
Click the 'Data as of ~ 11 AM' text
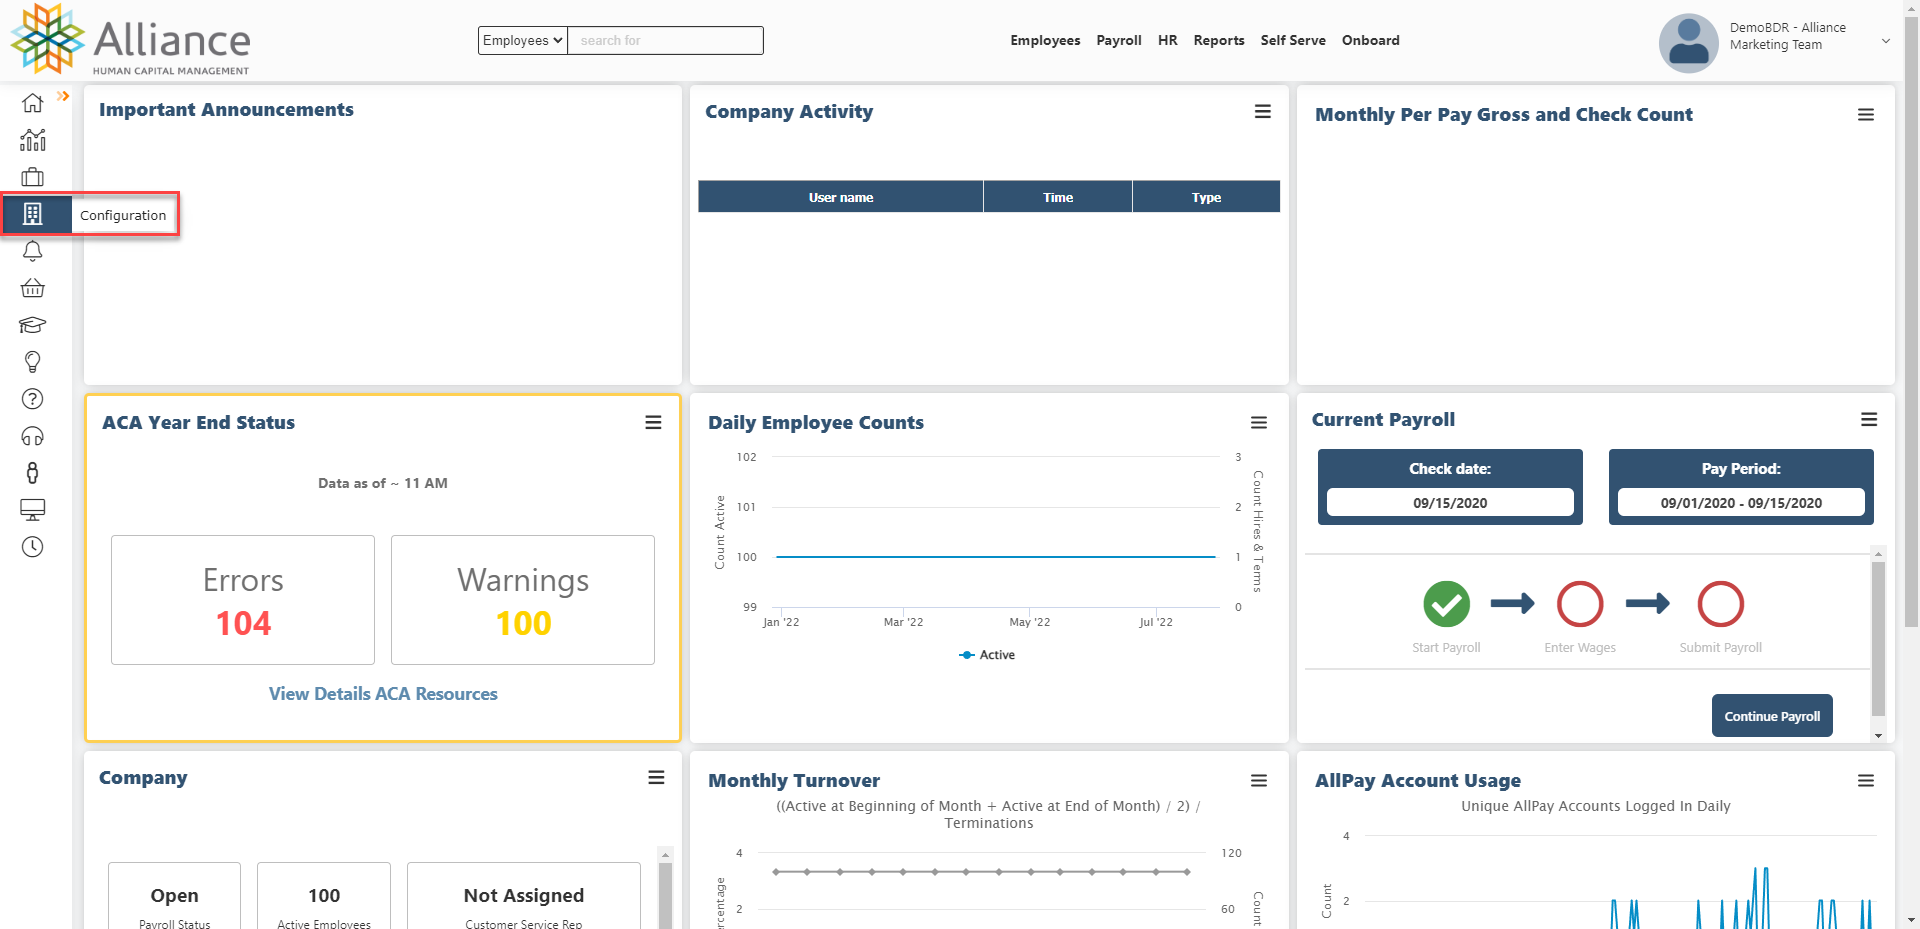[x=383, y=483]
